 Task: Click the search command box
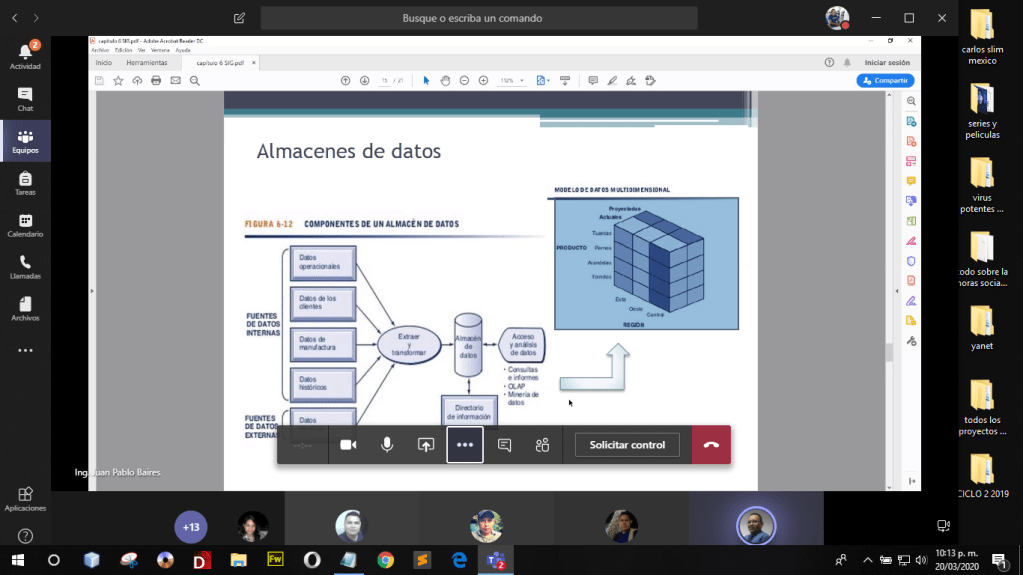(x=479, y=18)
